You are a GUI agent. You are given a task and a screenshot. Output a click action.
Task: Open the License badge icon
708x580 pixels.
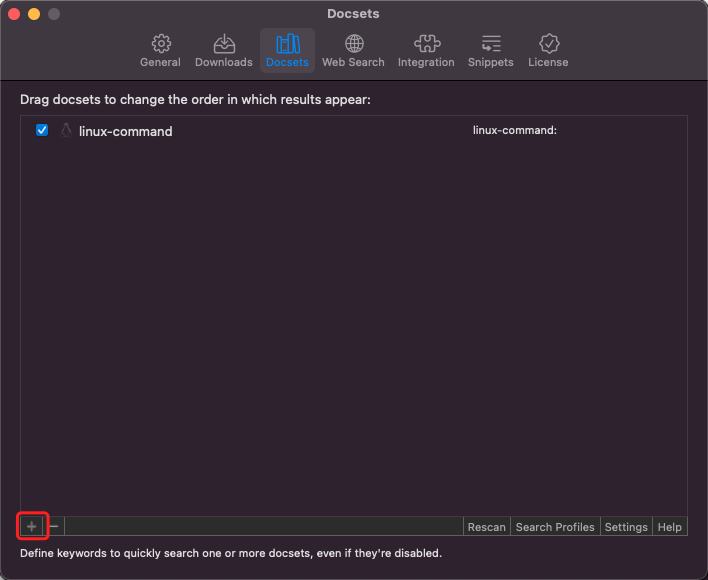tap(548, 44)
